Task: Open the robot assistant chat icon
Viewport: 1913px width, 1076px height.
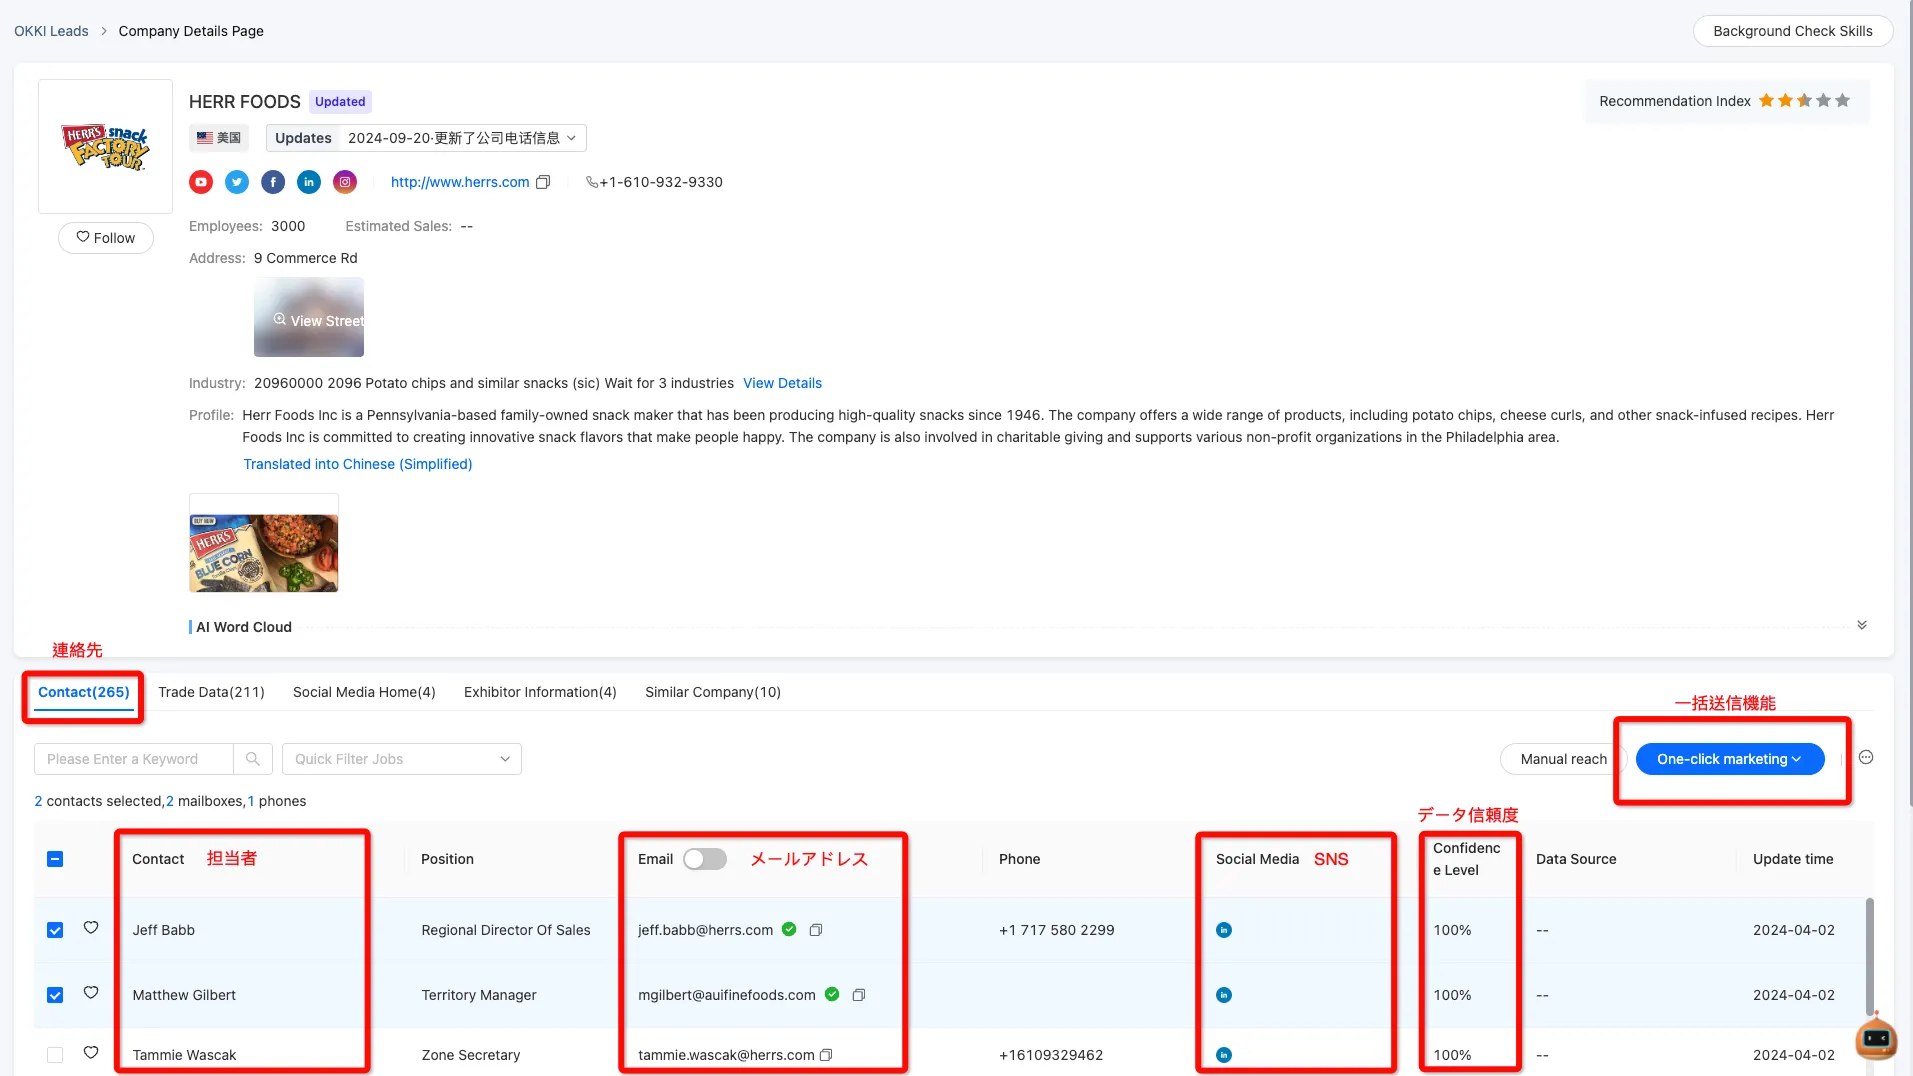Action: pyautogui.click(x=1876, y=1038)
